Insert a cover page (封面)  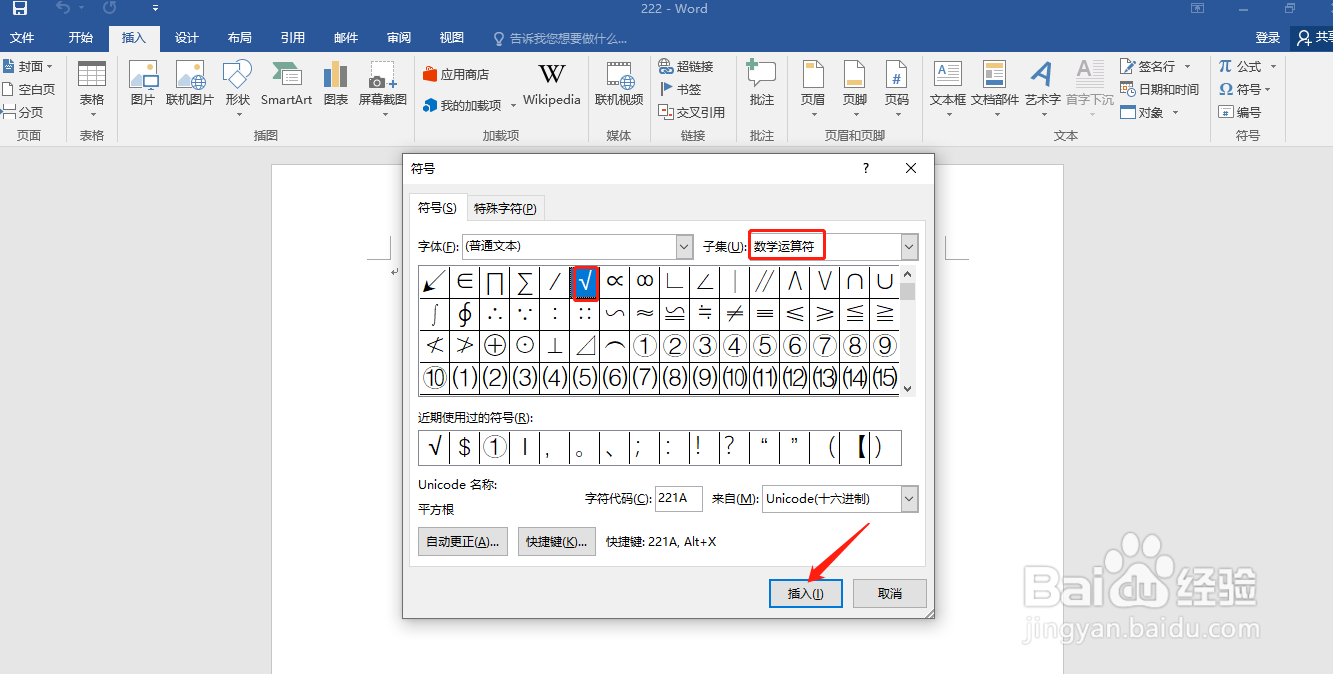point(26,66)
